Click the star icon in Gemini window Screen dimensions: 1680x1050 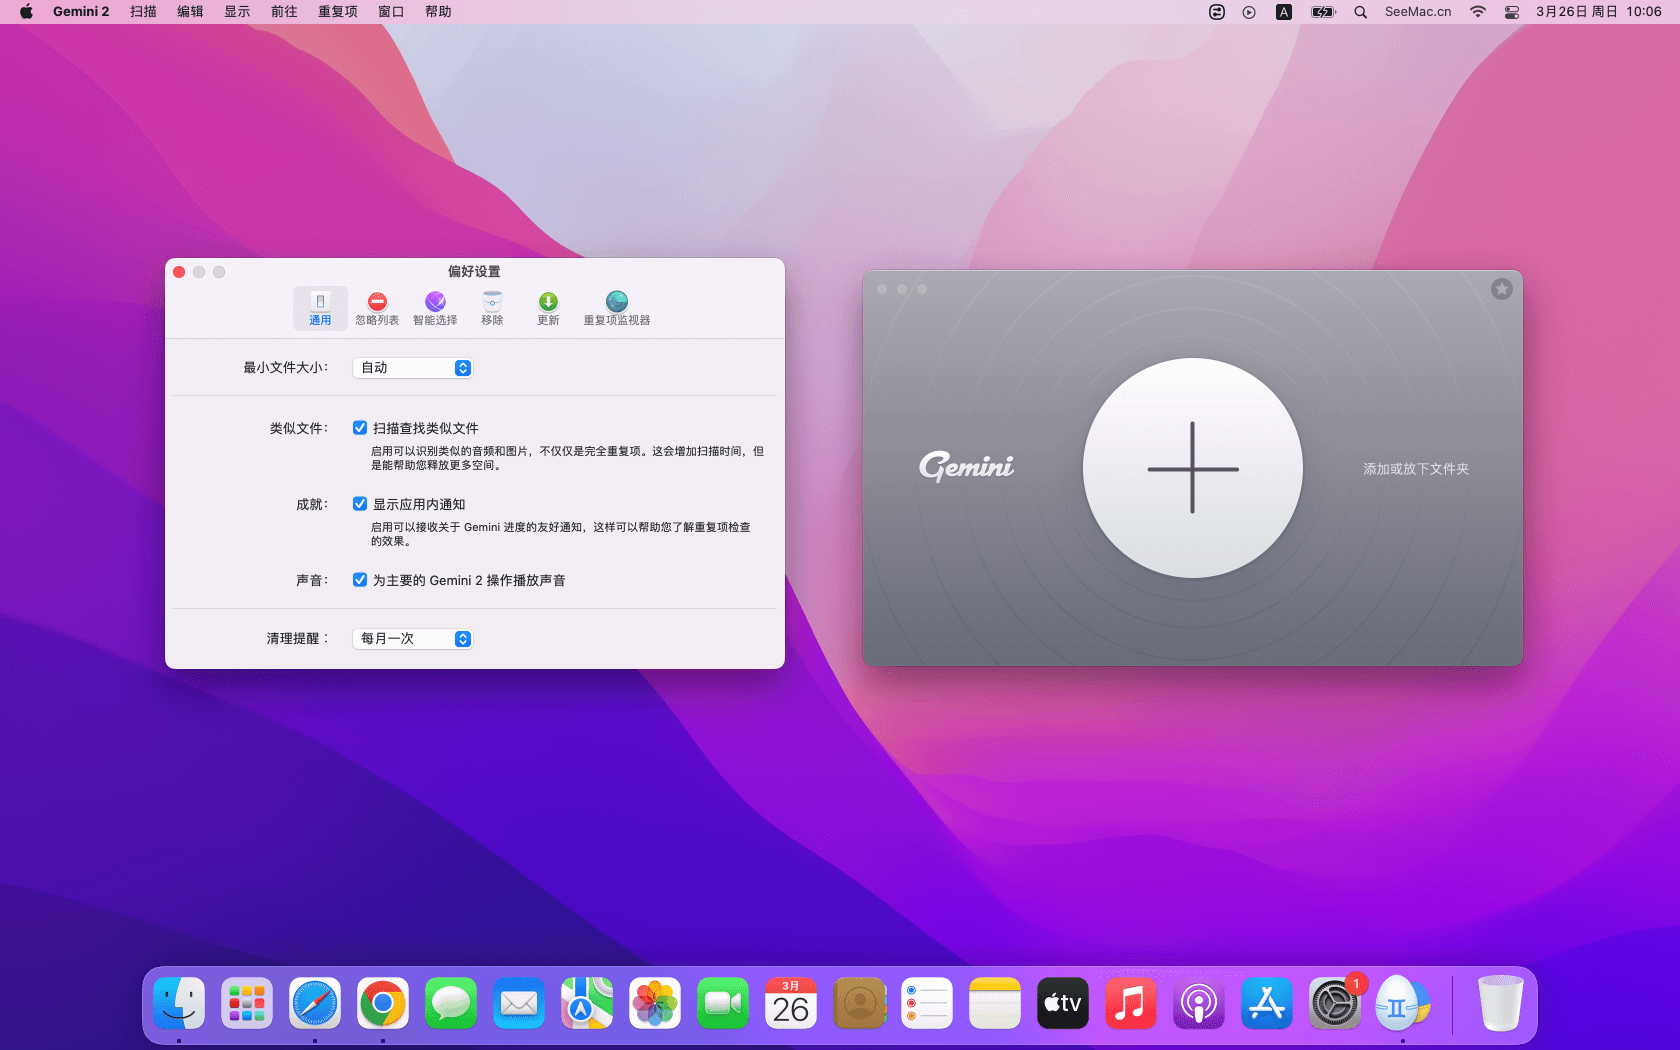point(1502,289)
